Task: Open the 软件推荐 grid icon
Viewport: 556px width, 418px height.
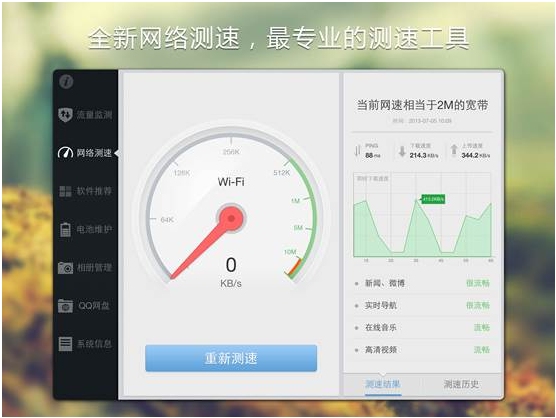Action: tap(65, 191)
